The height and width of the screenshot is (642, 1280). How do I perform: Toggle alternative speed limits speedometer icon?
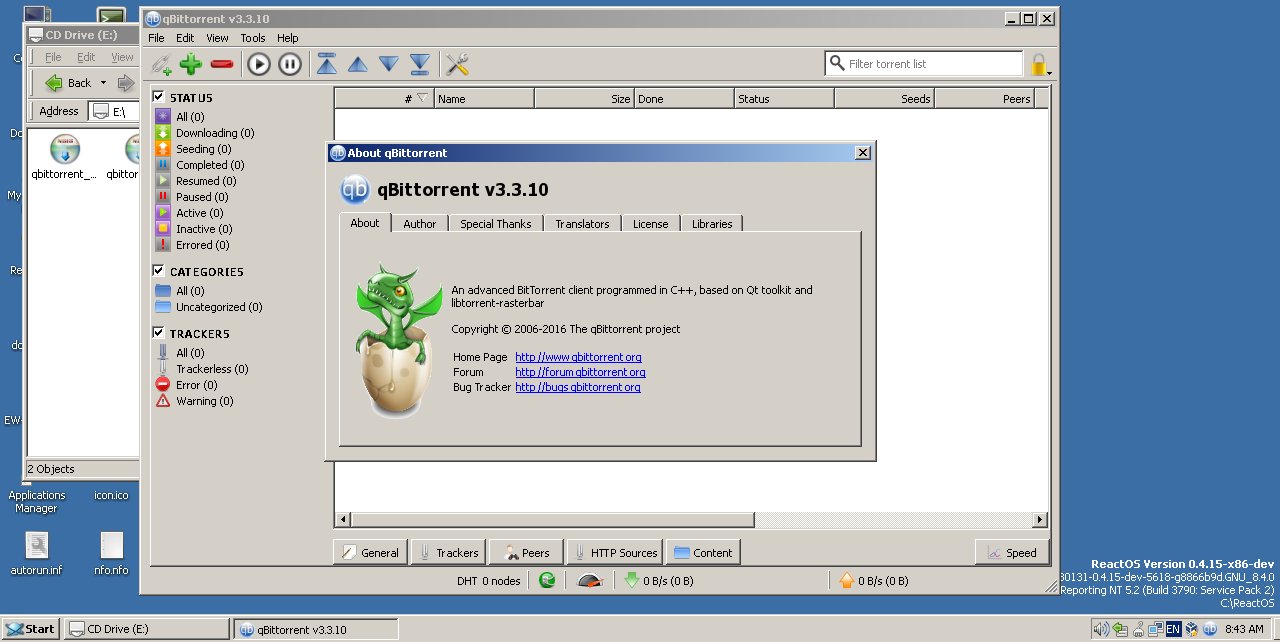click(x=590, y=580)
